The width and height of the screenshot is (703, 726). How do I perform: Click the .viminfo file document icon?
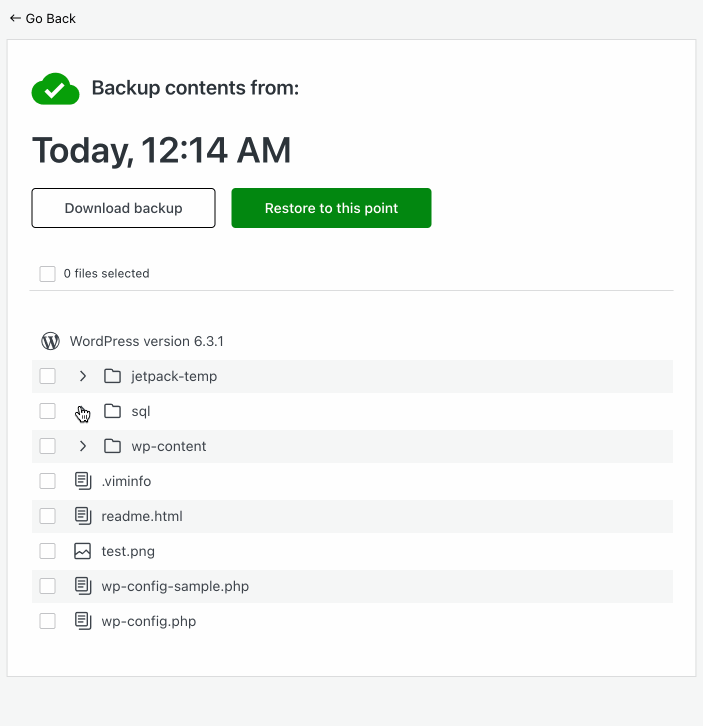[82, 481]
